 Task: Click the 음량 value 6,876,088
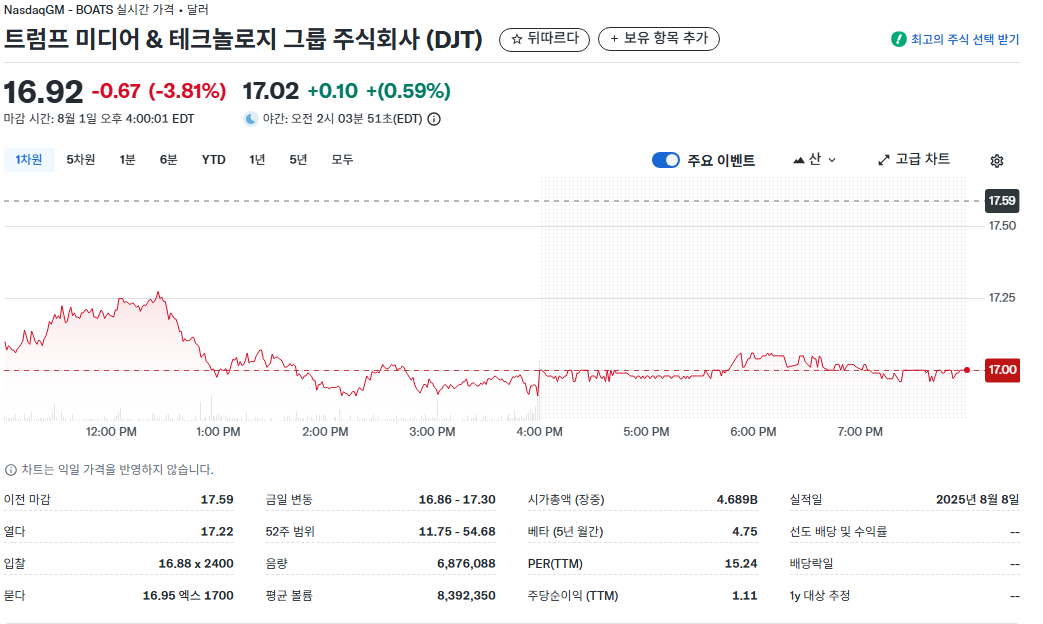point(466,563)
